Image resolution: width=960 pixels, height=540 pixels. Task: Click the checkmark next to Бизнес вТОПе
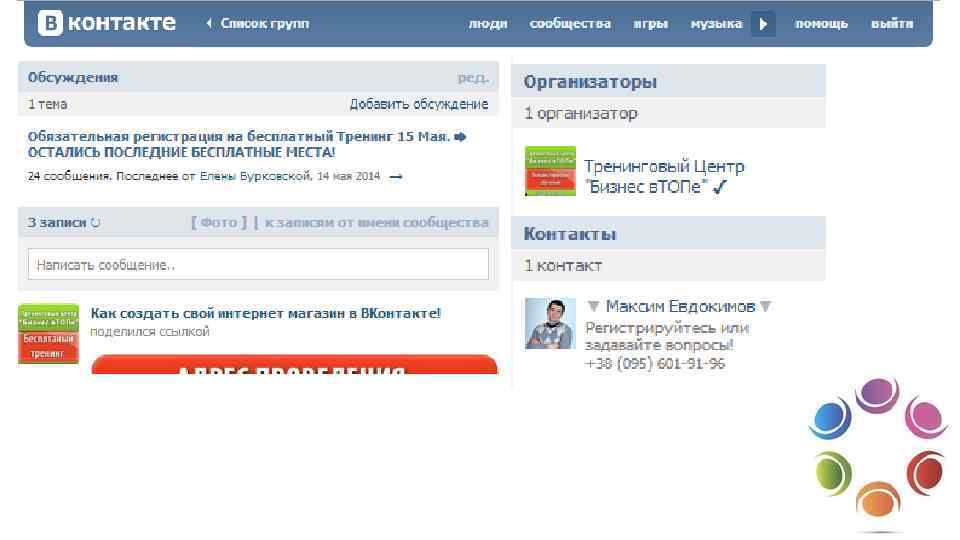coord(719,187)
